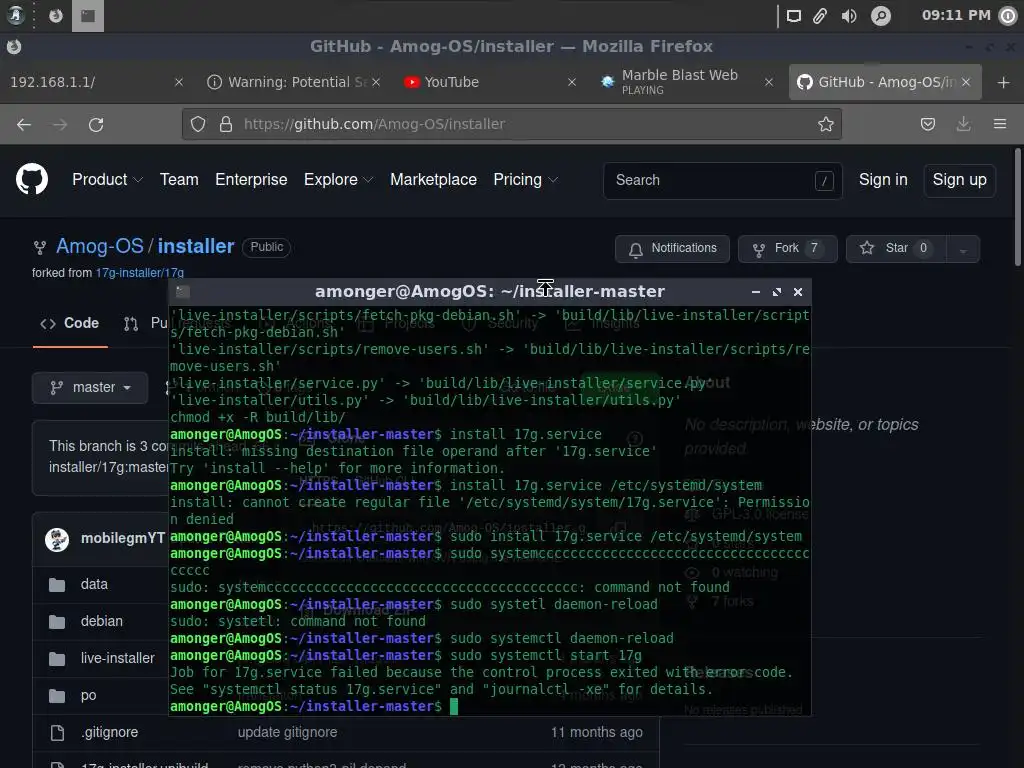Open the debian folder
The width and height of the screenshot is (1024, 768).
click(x=102, y=622)
